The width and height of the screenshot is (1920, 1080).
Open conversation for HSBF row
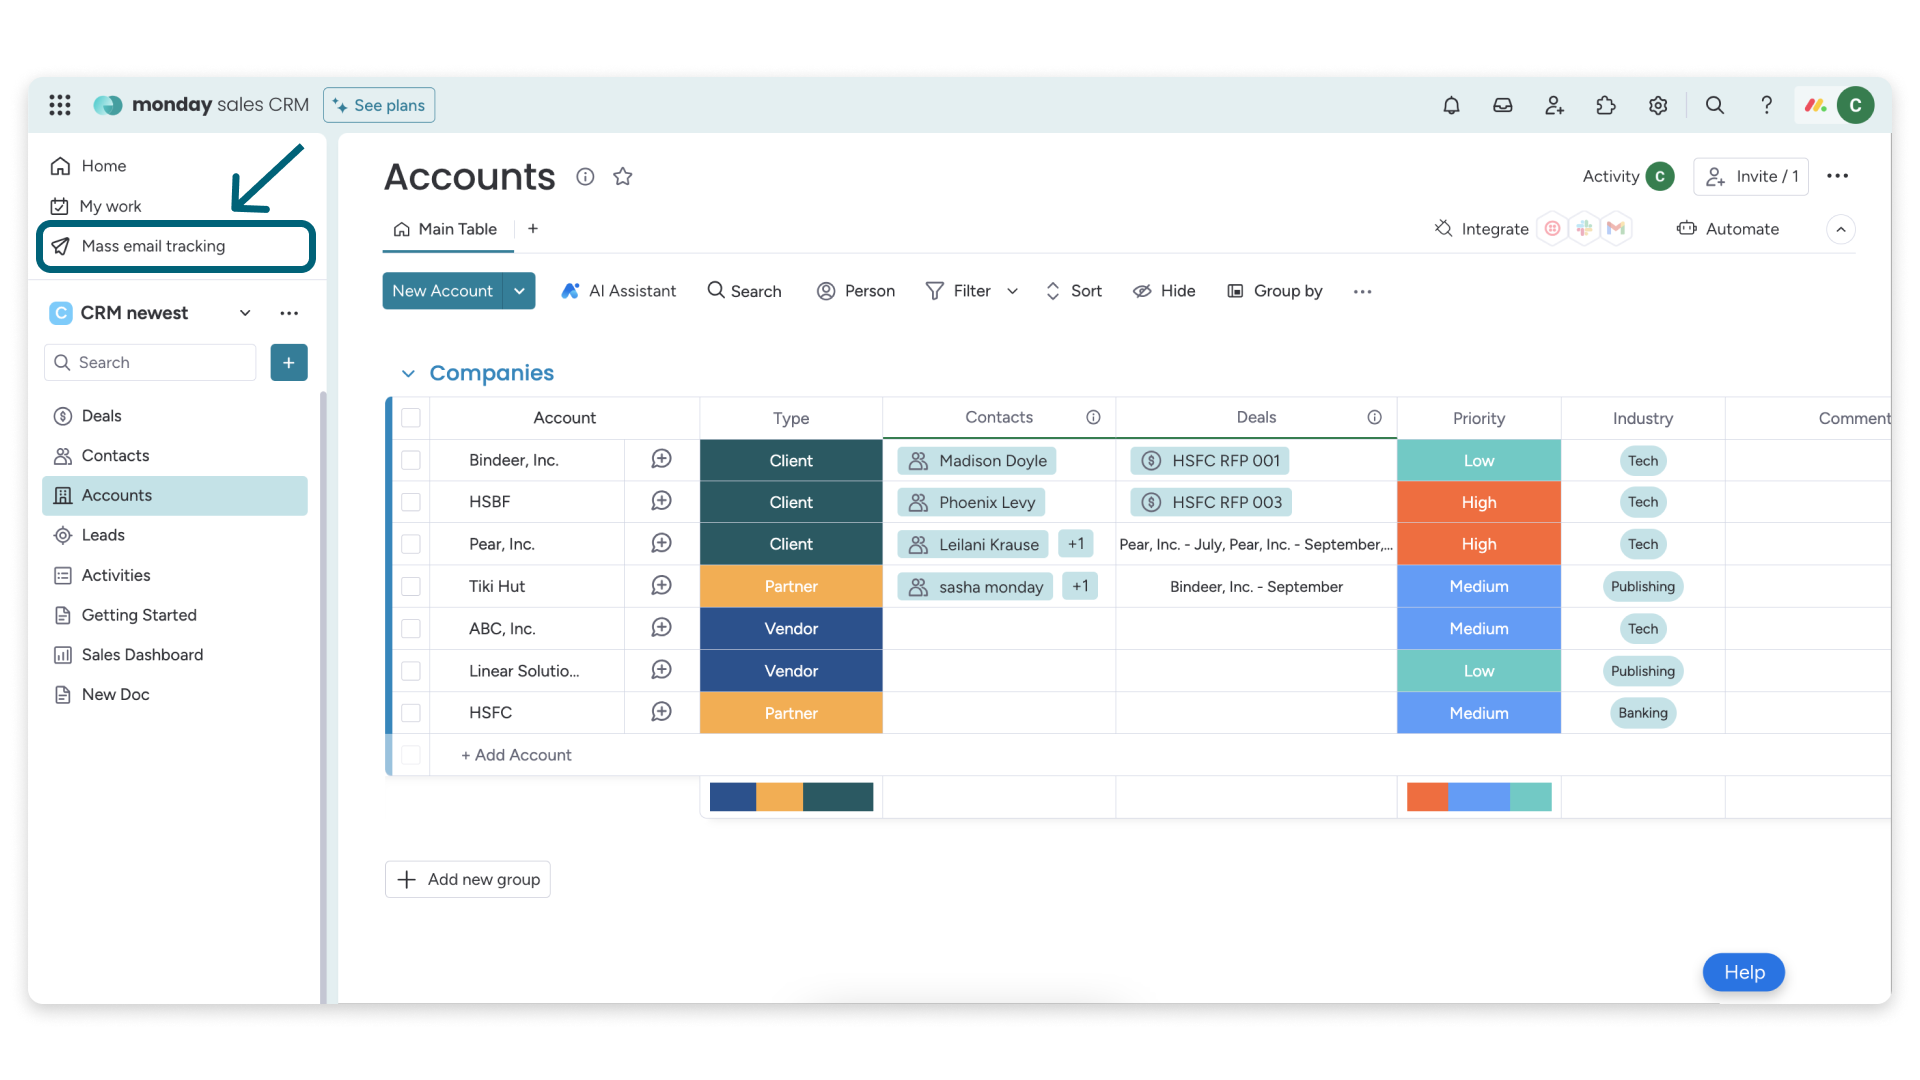(661, 502)
